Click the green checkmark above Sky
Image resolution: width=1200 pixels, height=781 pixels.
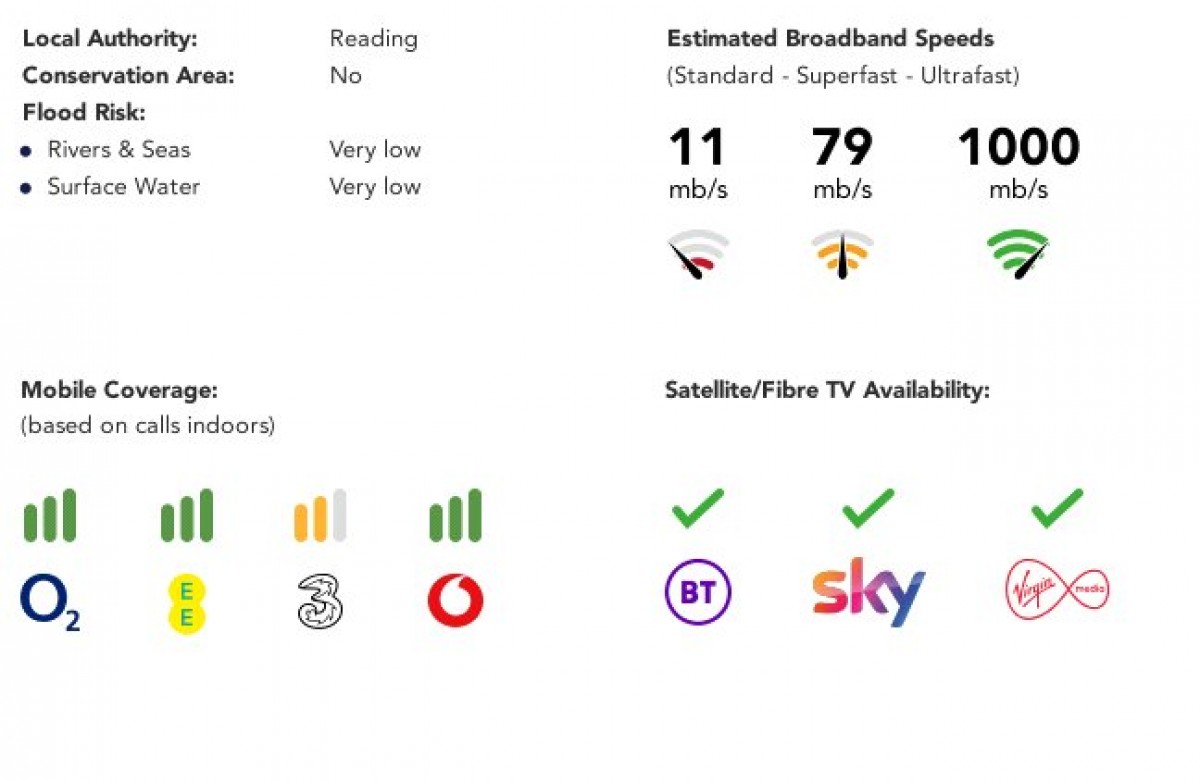pyautogui.click(x=868, y=508)
